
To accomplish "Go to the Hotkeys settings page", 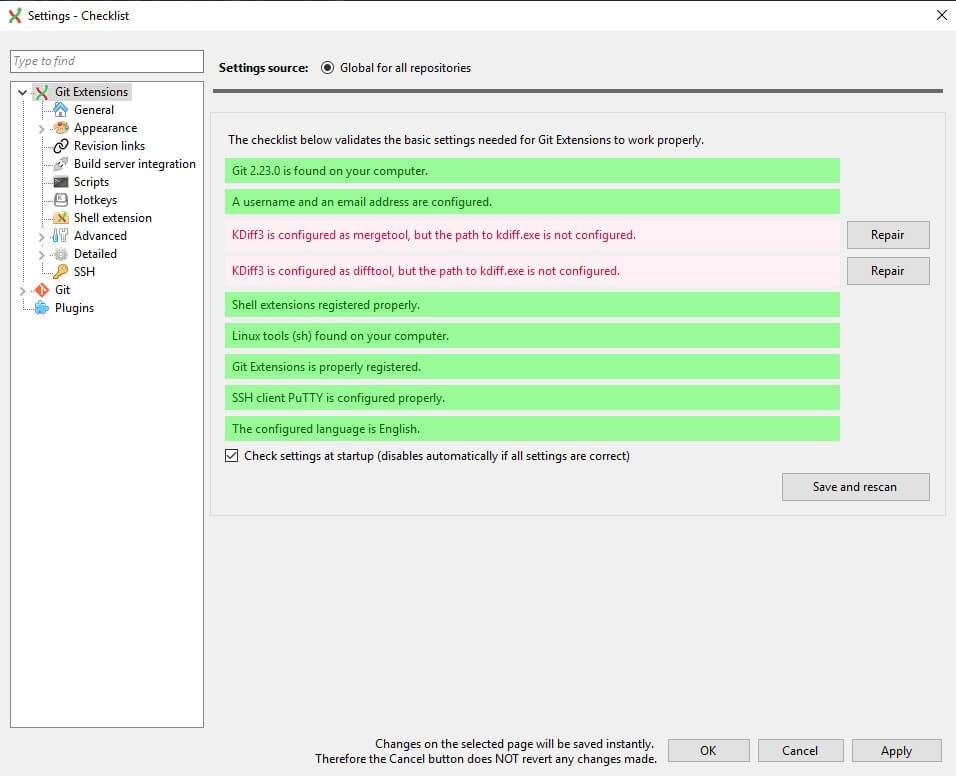I will (95, 200).
